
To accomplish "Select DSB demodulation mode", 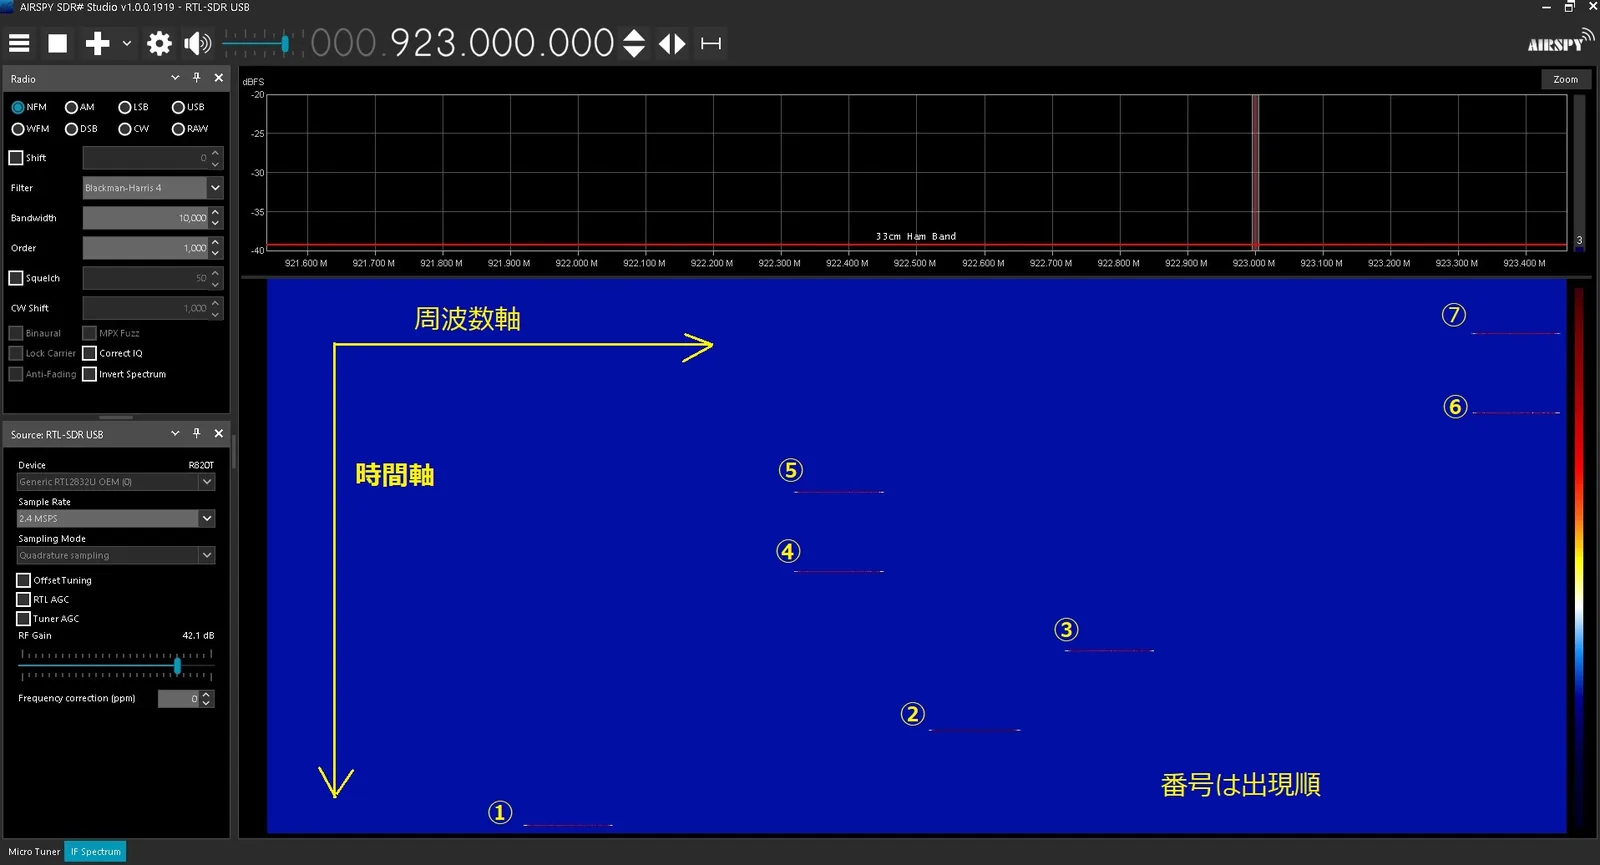I will click(x=81, y=129).
